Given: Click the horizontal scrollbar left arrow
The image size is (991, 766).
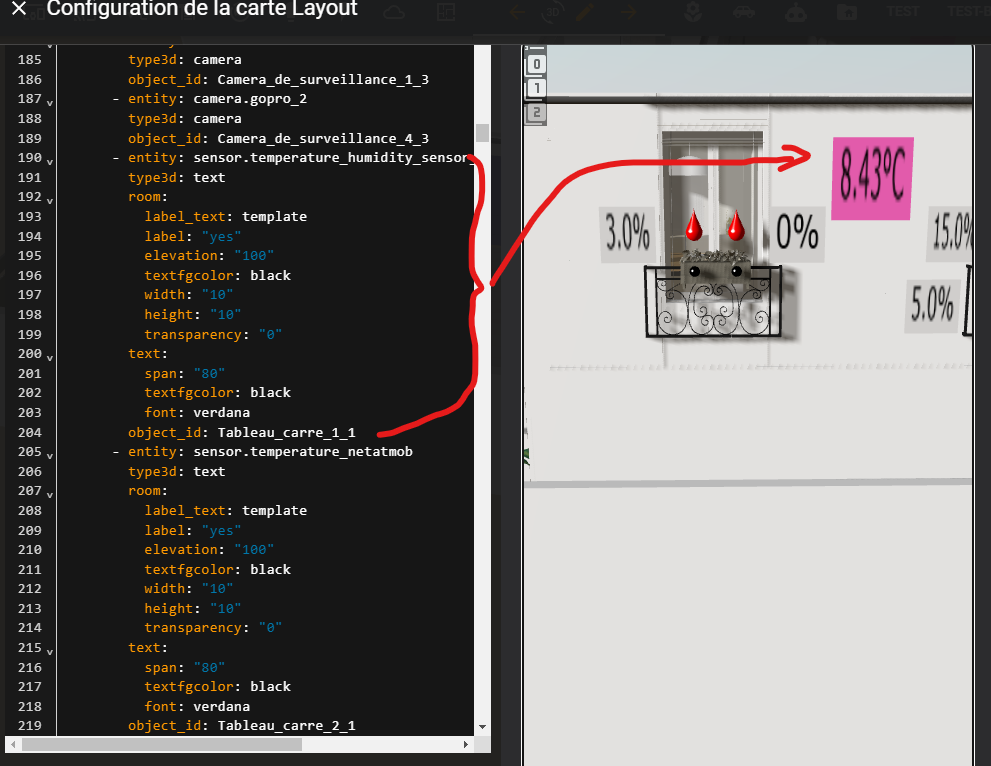Looking at the screenshot, I should (13, 745).
